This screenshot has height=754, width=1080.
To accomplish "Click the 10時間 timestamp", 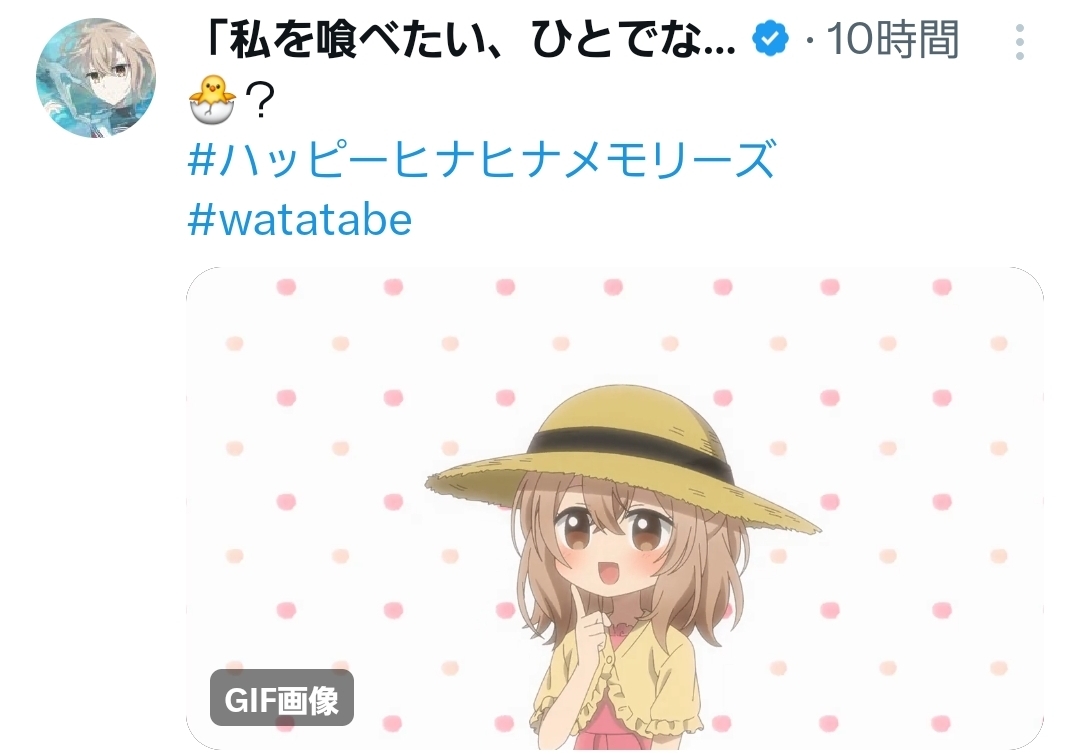I will [892, 39].
